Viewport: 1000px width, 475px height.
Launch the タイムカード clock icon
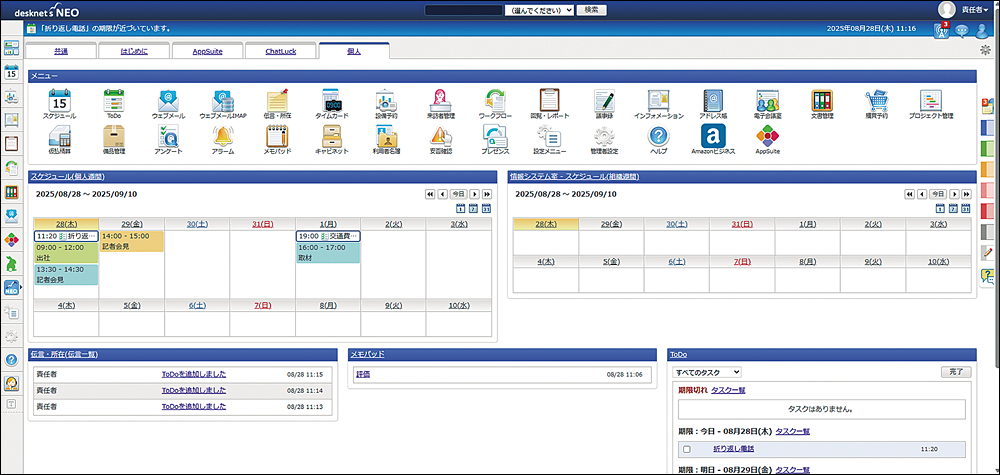331,101
